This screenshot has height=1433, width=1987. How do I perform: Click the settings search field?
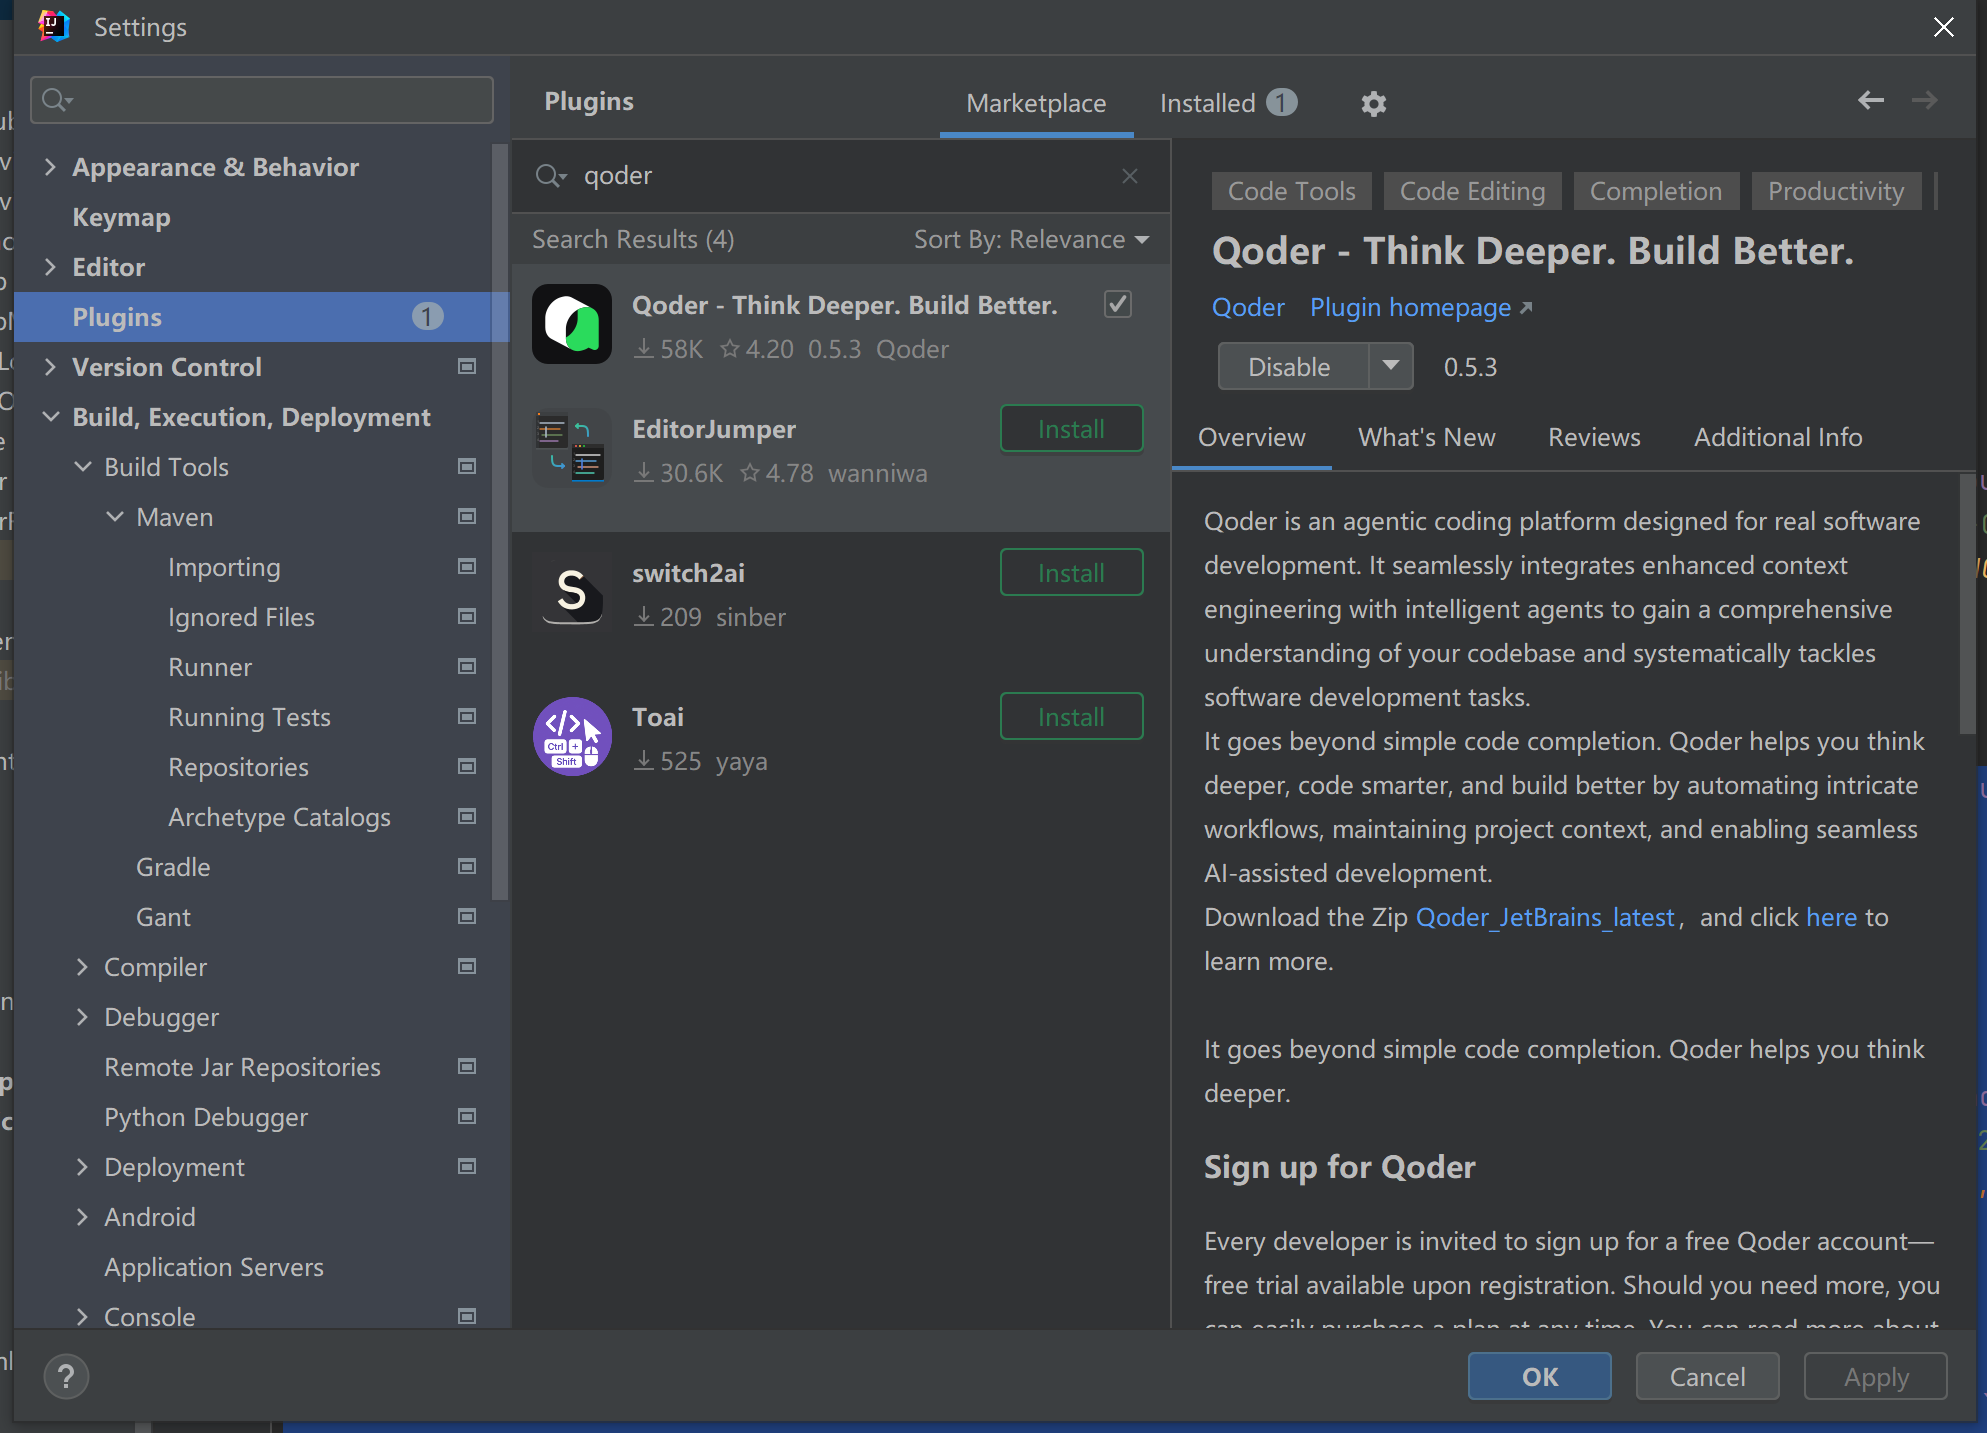point(262,100)
